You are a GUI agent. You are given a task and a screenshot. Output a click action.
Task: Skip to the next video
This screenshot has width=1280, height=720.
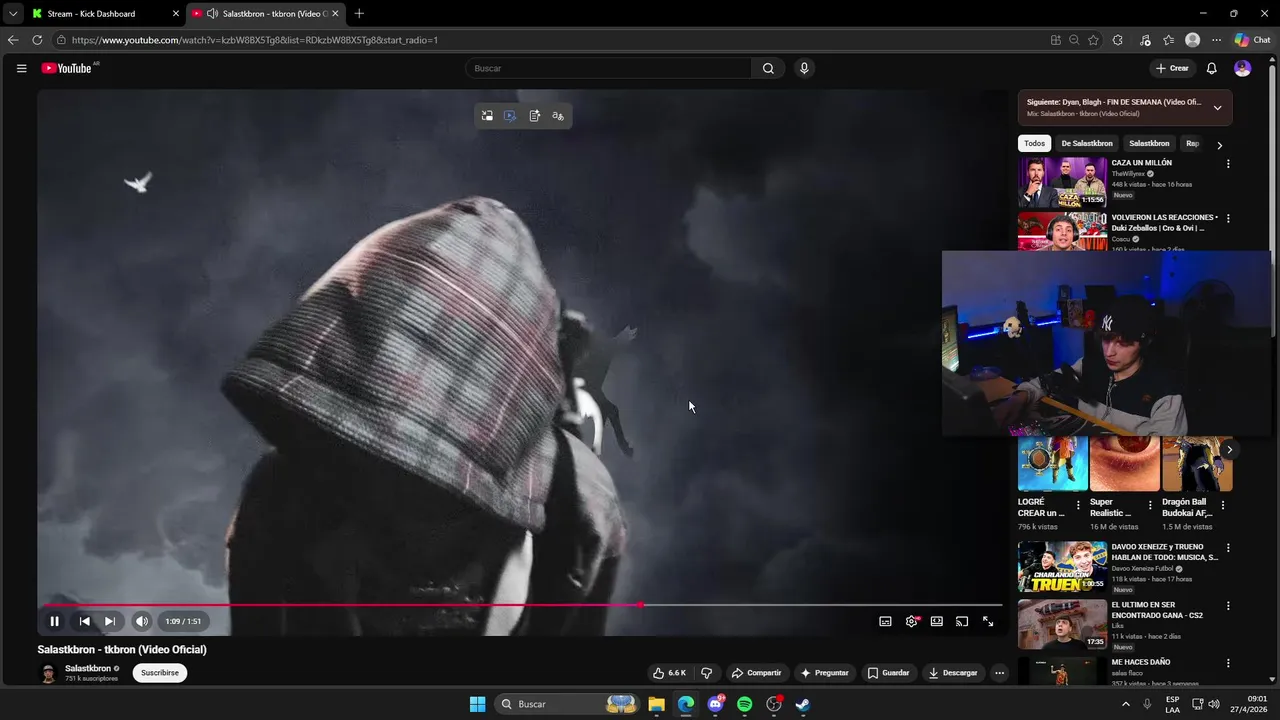coord(110,621)
